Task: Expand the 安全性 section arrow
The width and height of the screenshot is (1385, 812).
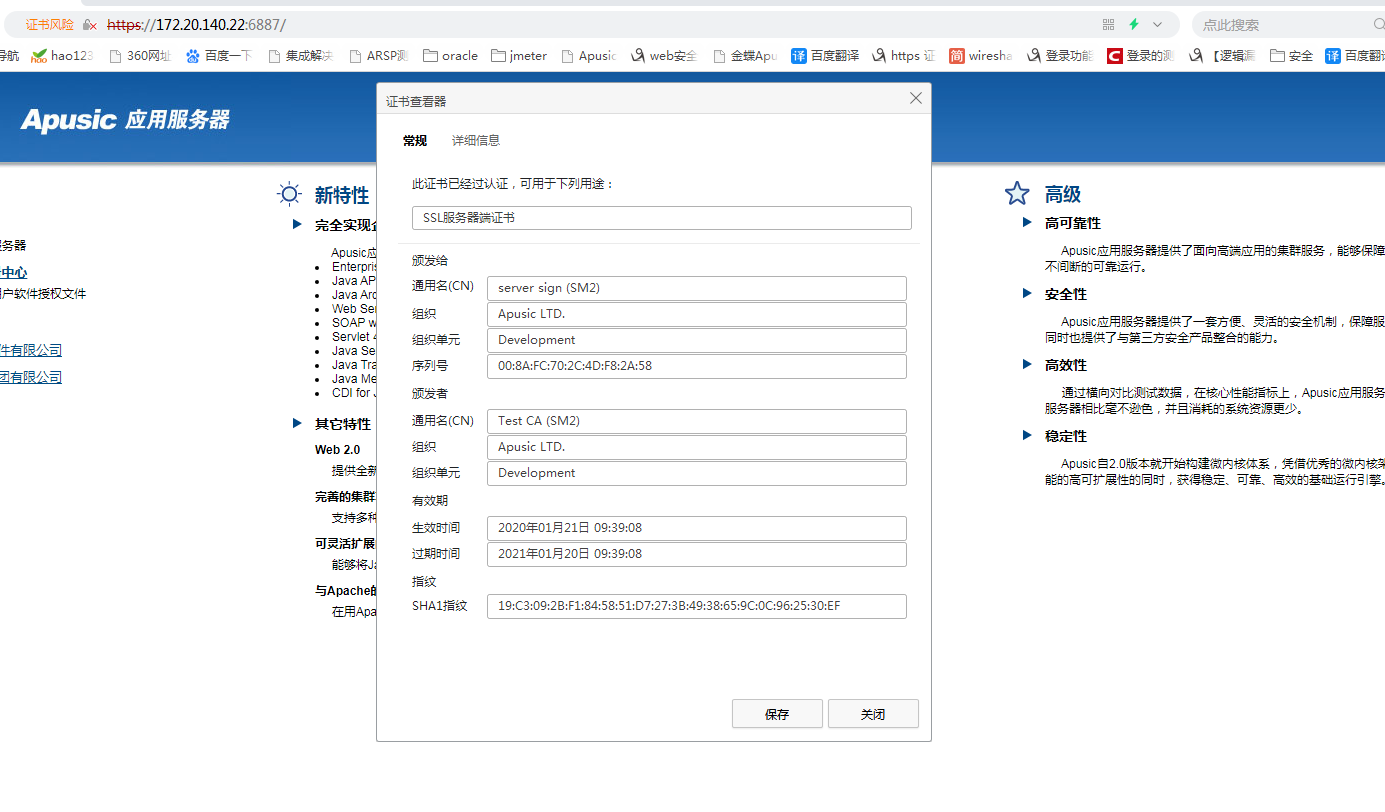Action: tap(1027, 294)
